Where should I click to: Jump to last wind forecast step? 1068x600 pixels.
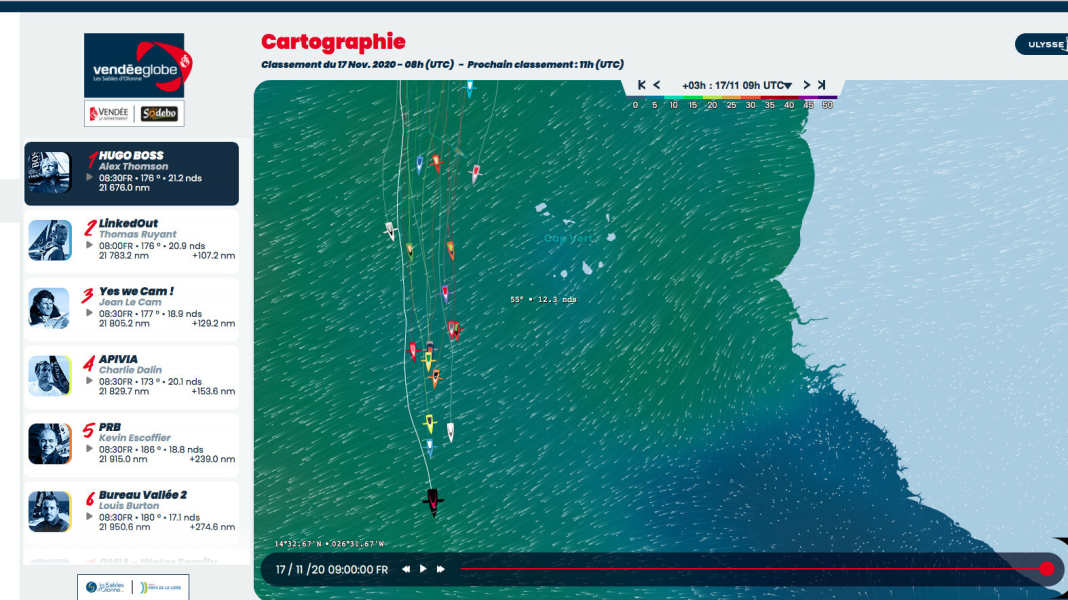[821, 85]
